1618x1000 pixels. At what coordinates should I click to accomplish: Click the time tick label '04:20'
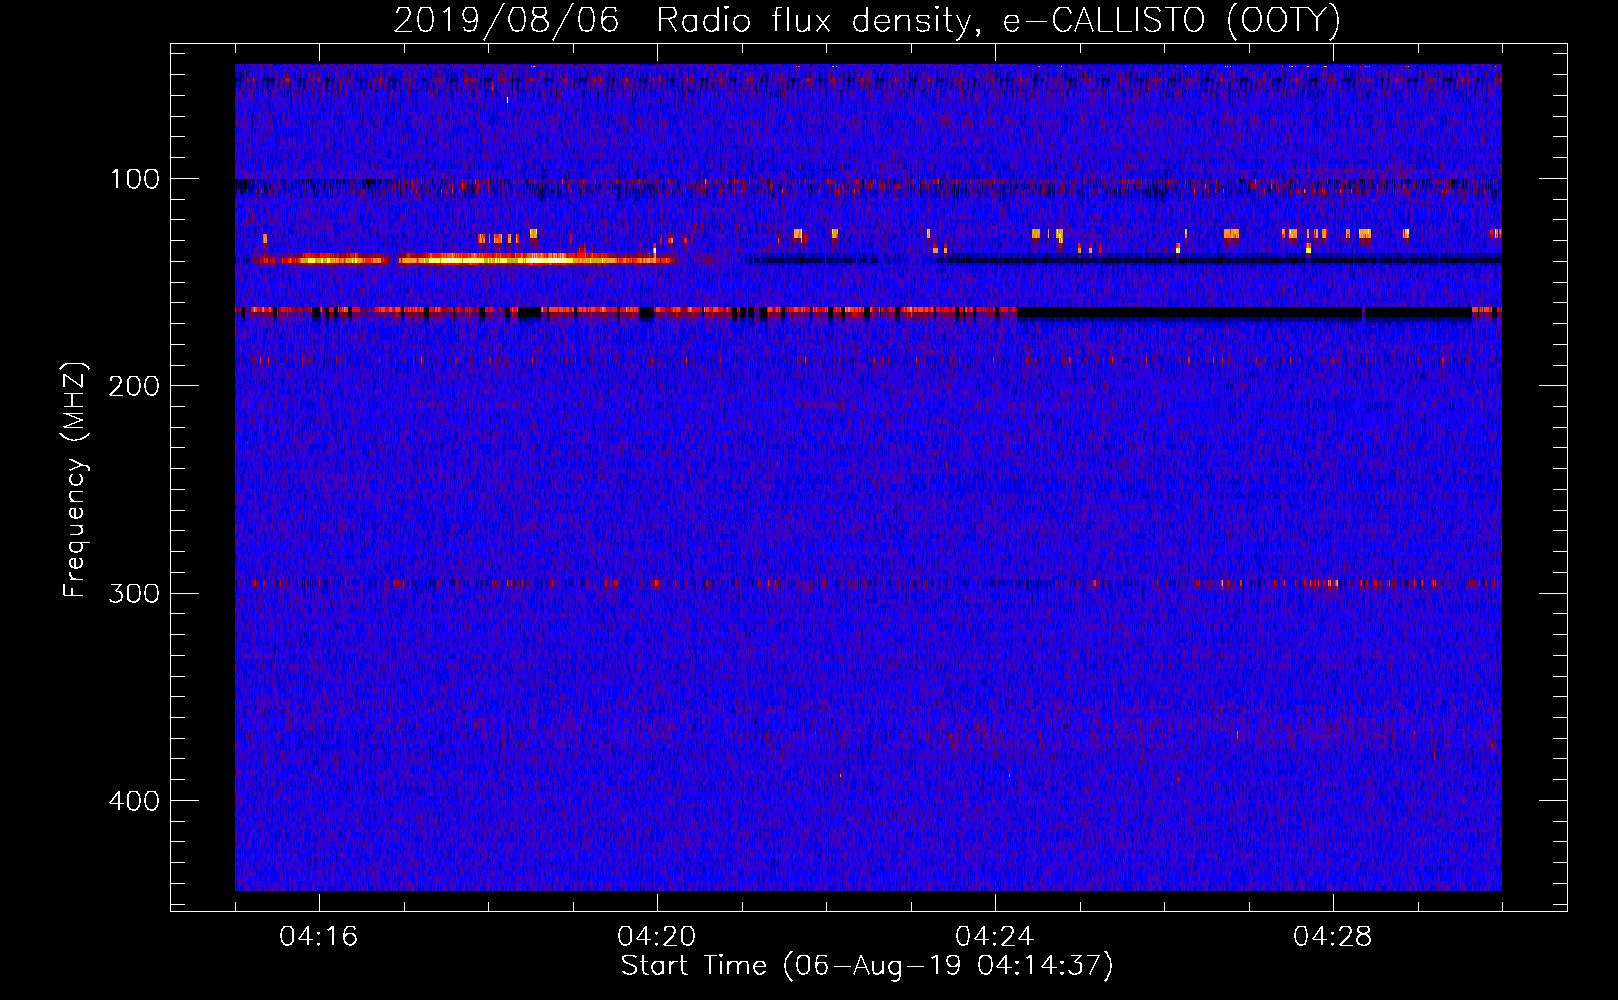click(x=657, y=937)
